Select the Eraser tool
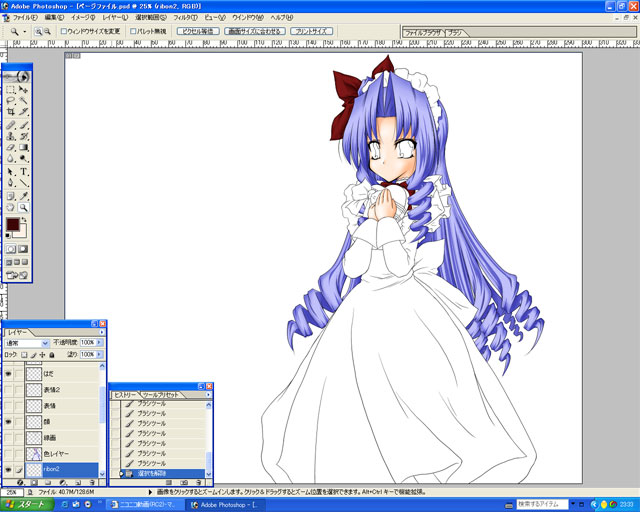Screen dimensions: 640x512 tap(11, 147)
